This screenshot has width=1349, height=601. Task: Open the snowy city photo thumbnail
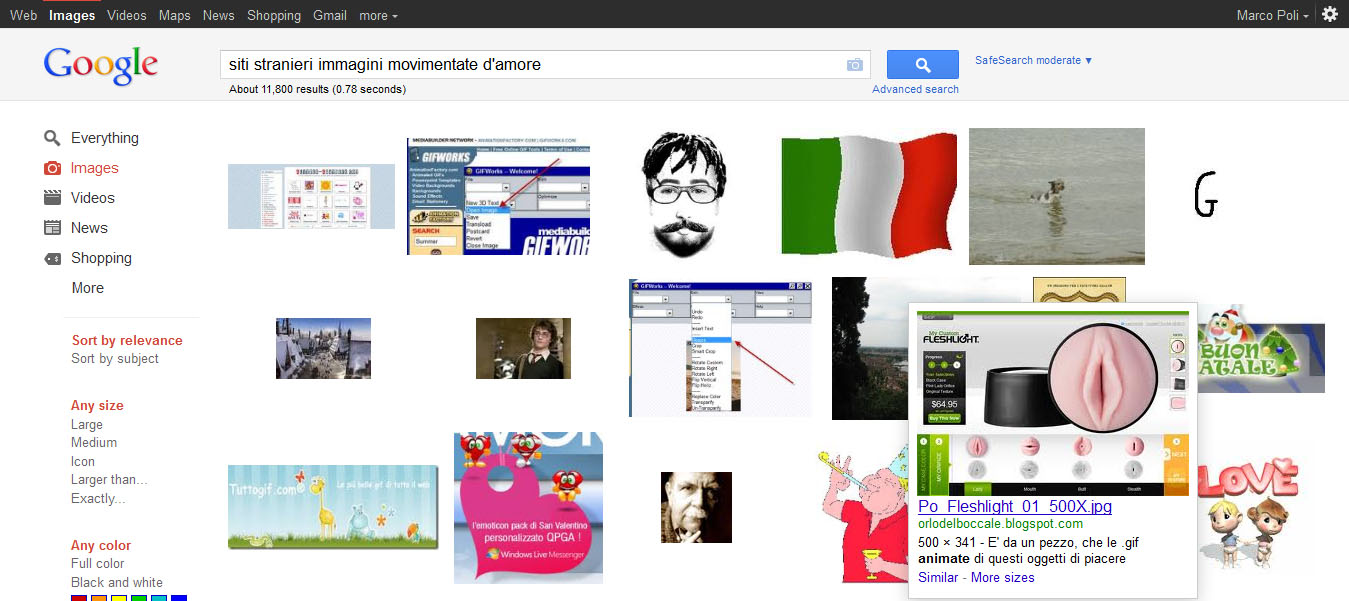tap(323, 348)
